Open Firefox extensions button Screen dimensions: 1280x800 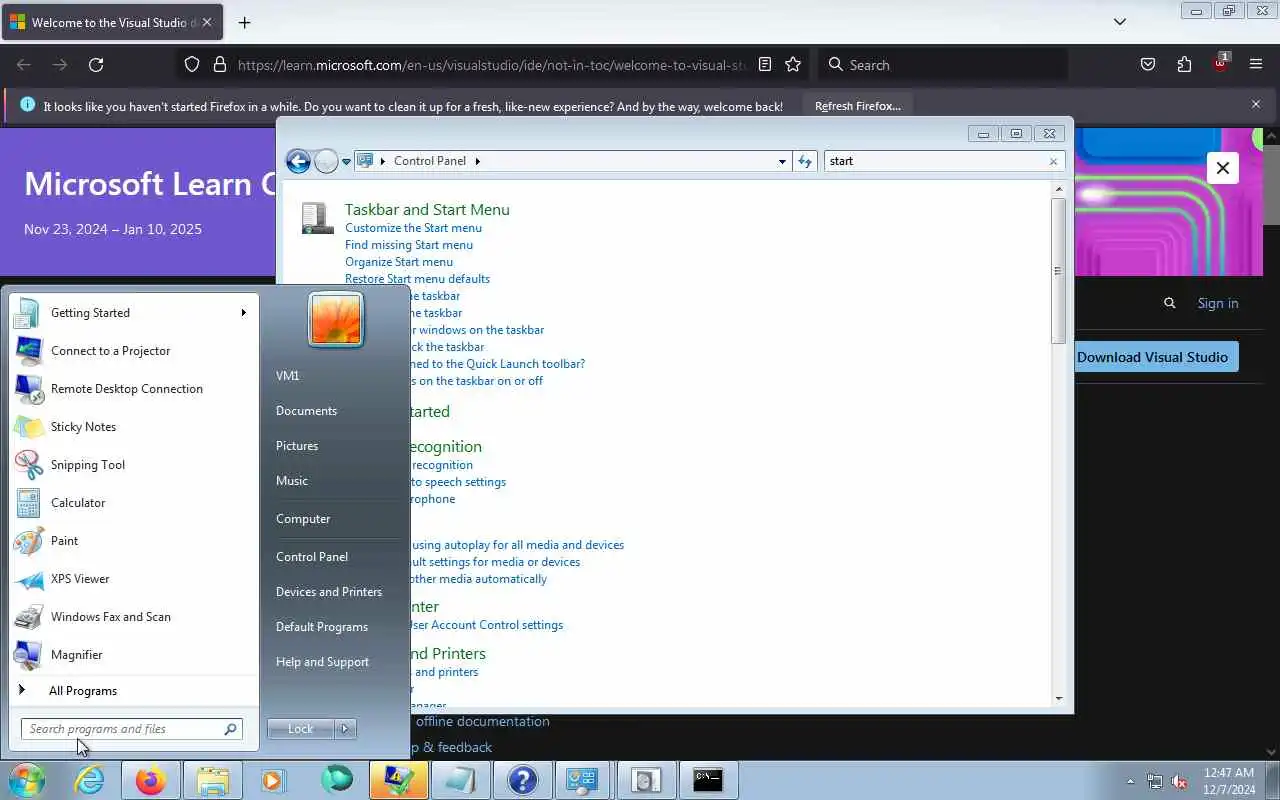1184,65
